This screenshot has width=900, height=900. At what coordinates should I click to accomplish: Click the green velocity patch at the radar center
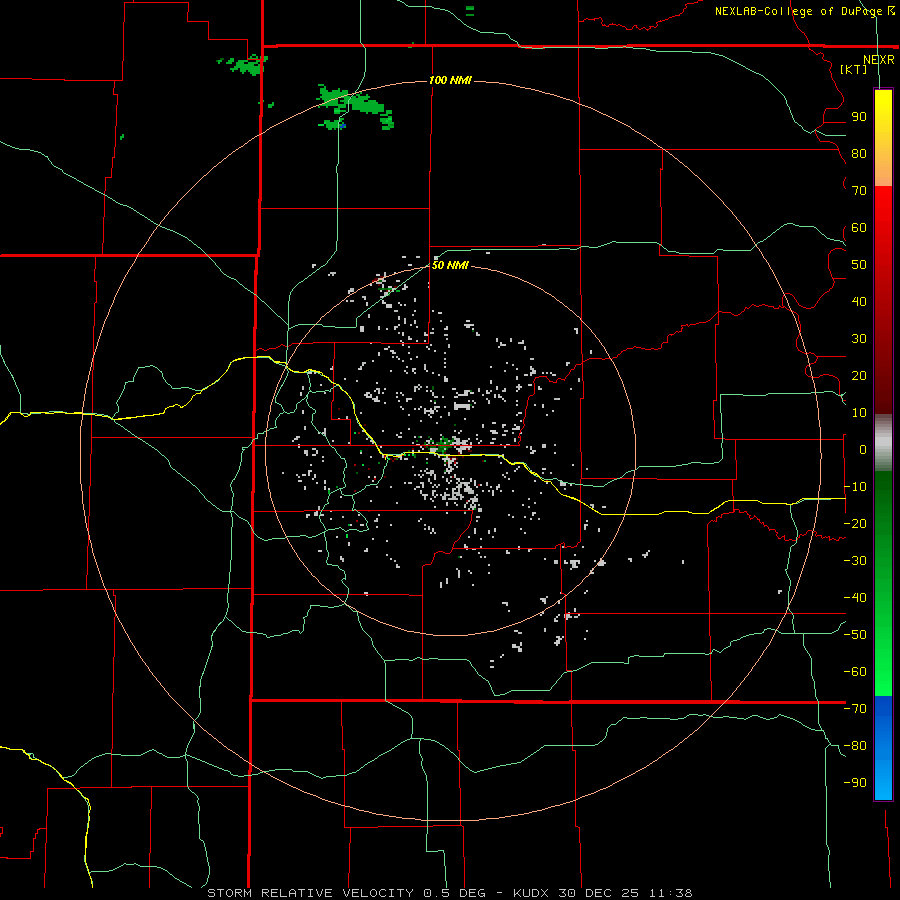(x=443, y=443)
